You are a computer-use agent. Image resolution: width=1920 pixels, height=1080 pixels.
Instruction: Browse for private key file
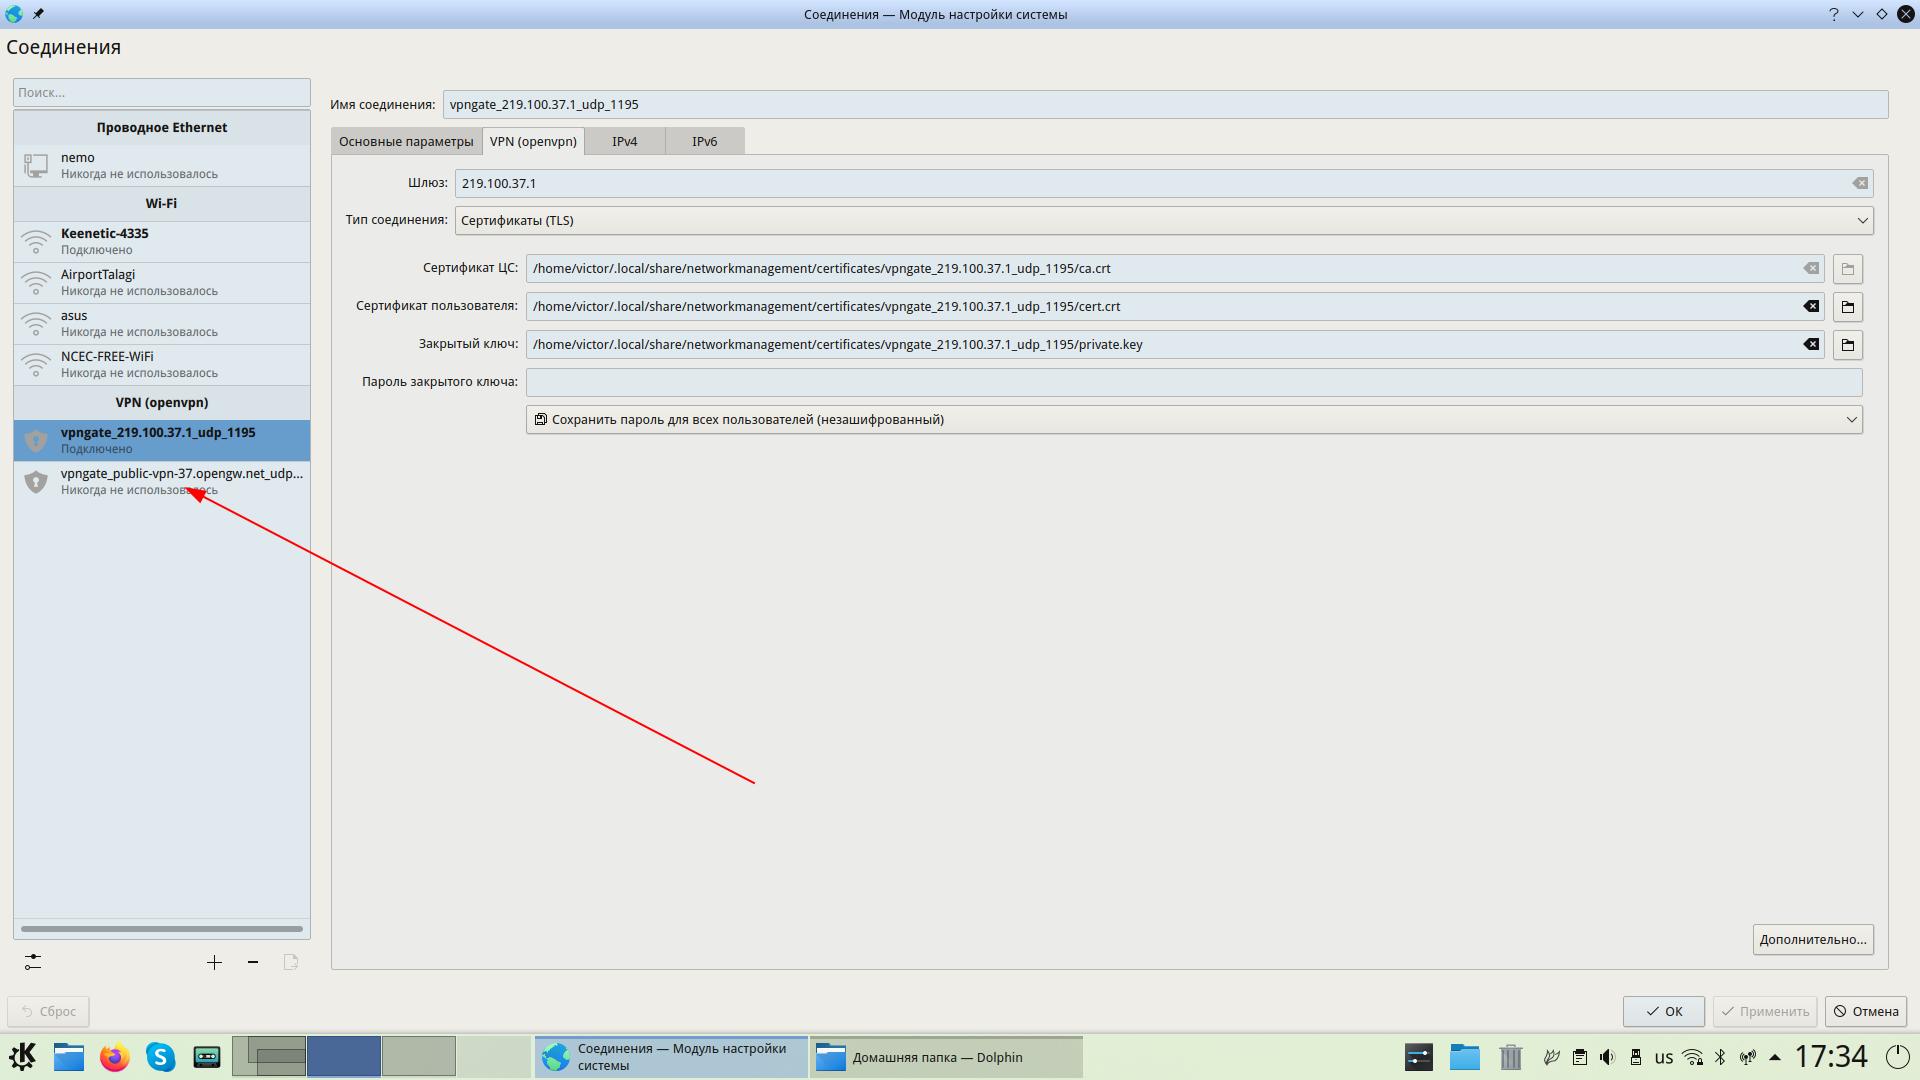click(x=1847, y=345)
